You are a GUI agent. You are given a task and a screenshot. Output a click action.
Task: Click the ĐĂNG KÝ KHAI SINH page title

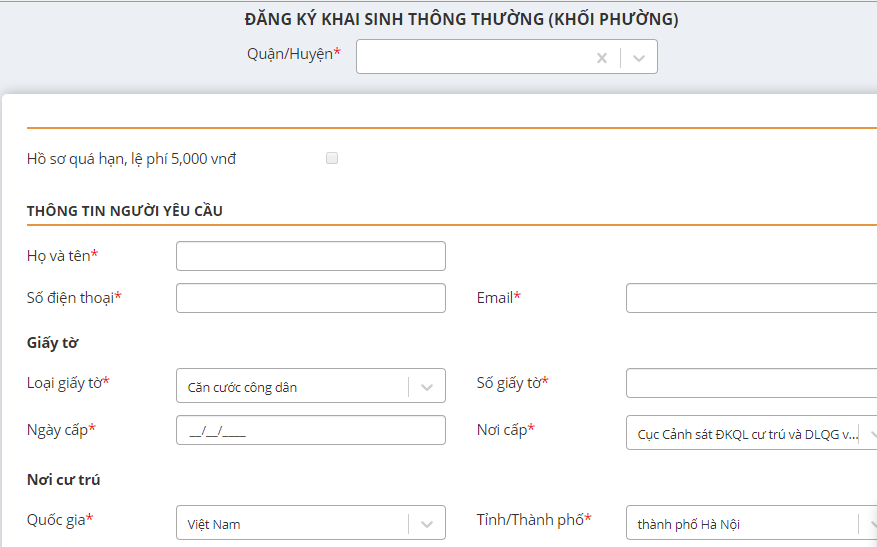point(461,19)
